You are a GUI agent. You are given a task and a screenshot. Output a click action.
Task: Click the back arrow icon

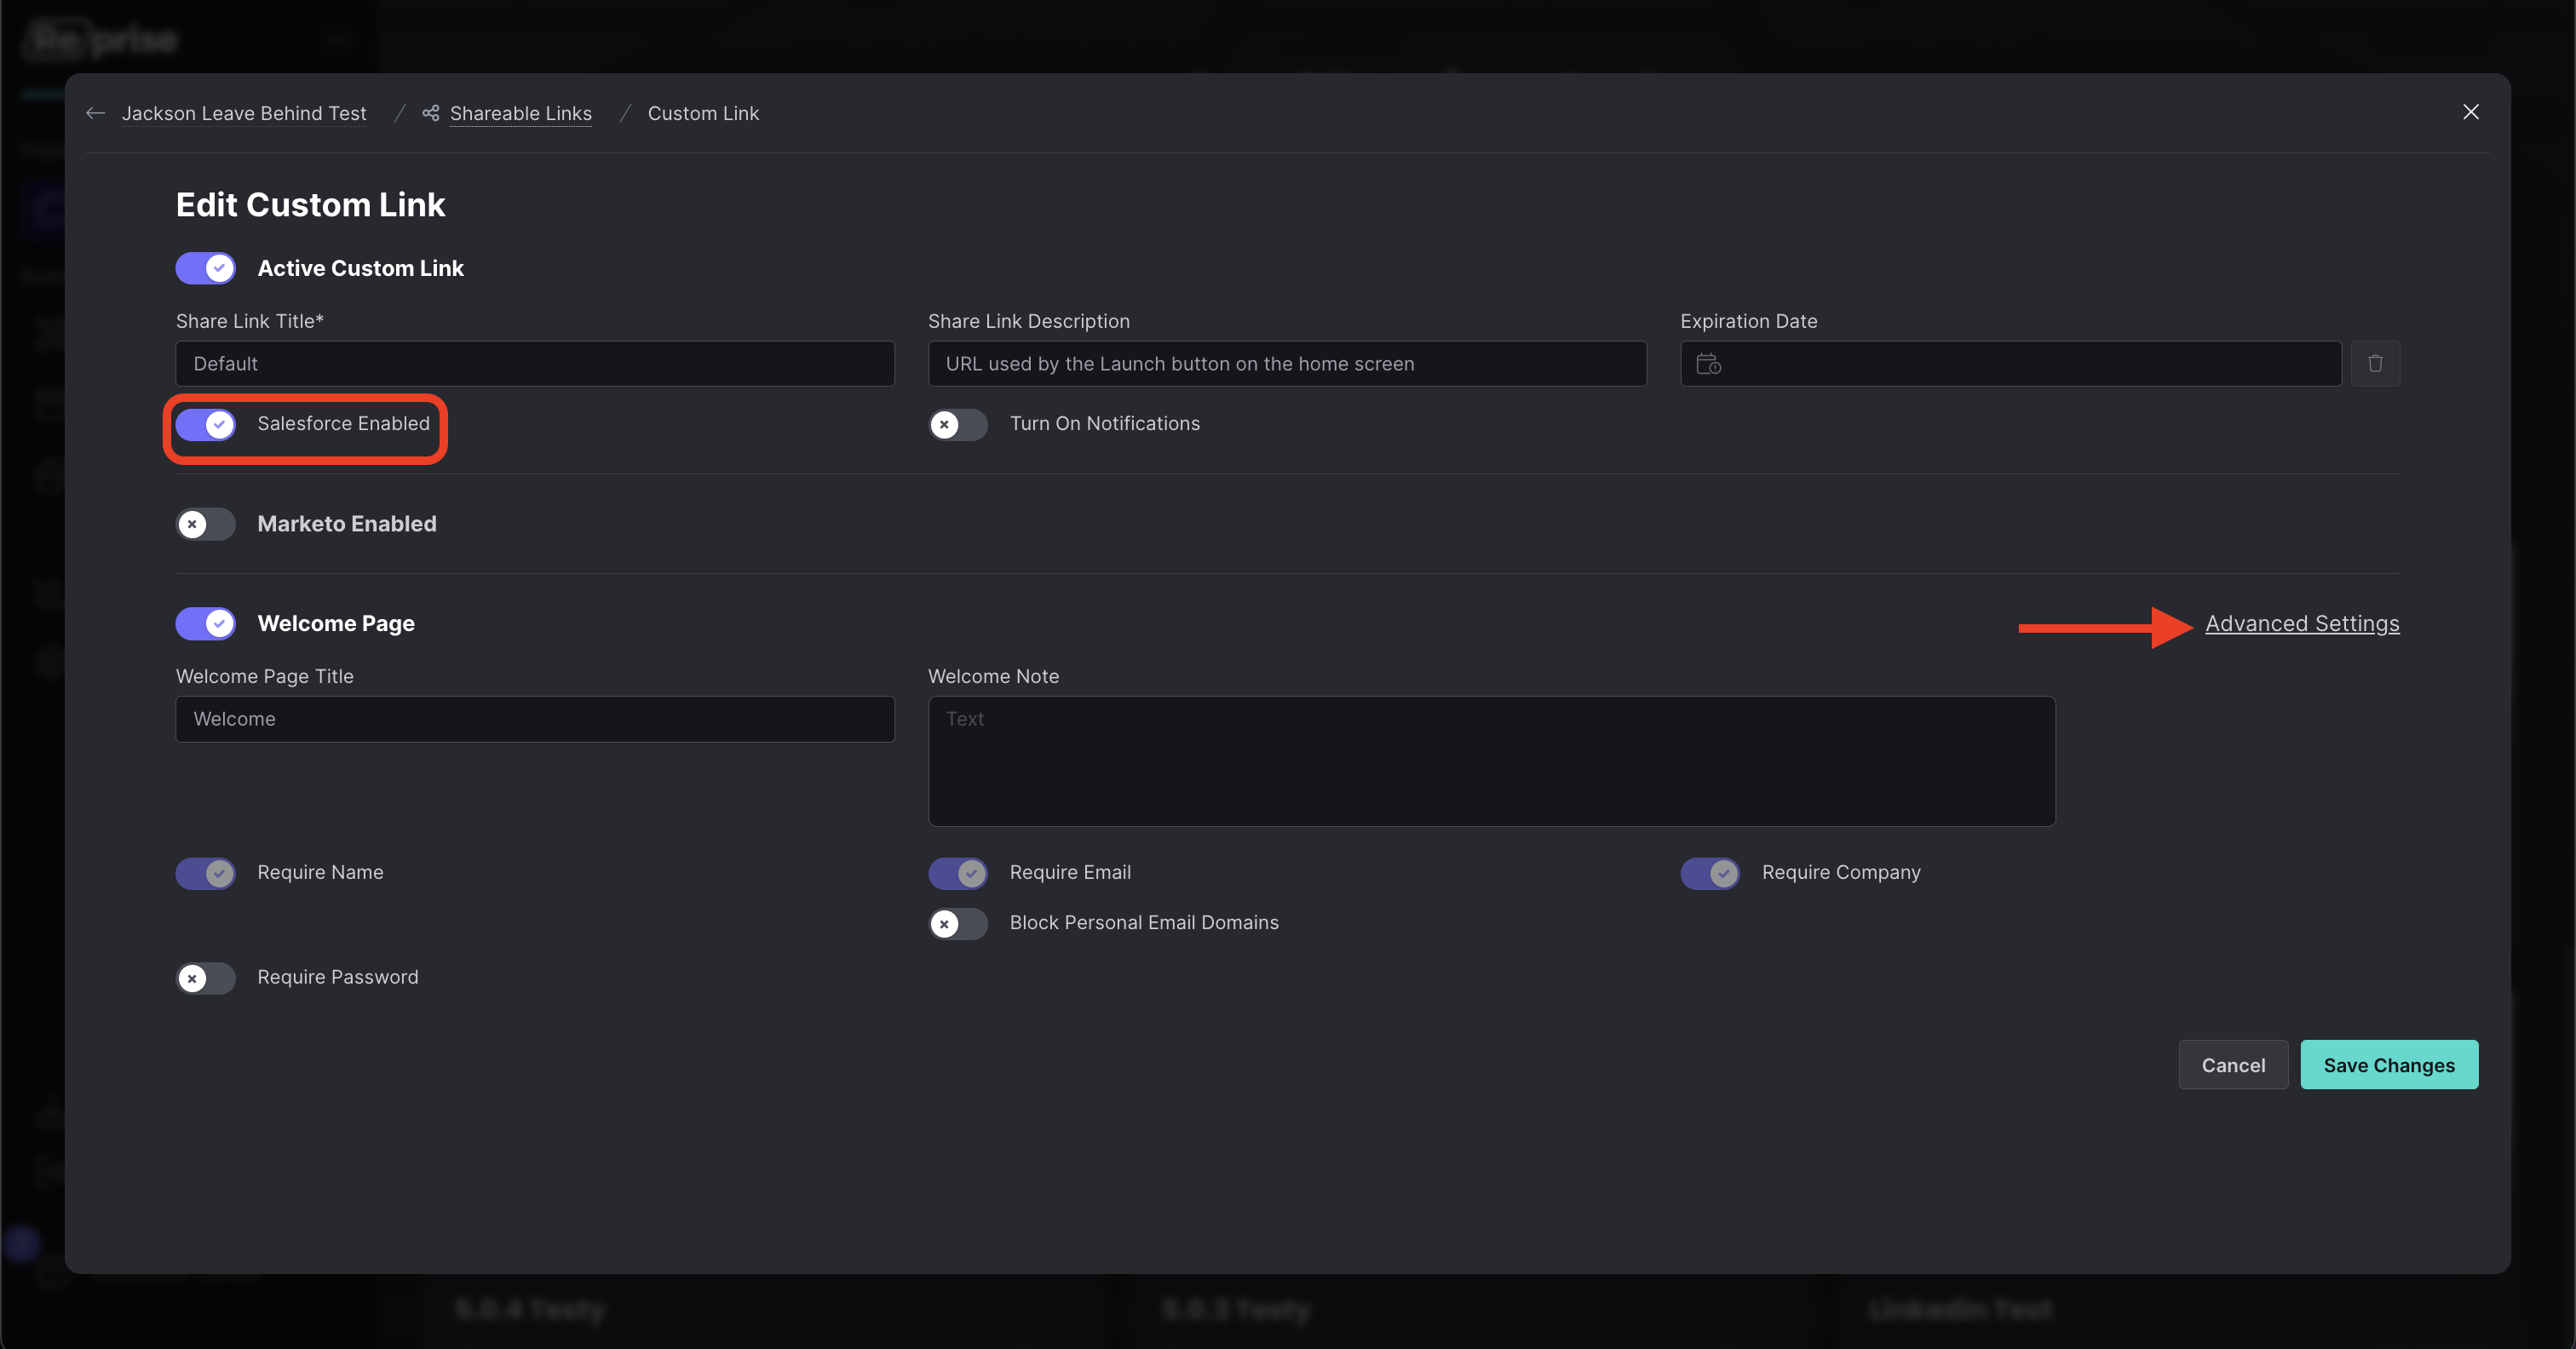[x=96, y=113]
